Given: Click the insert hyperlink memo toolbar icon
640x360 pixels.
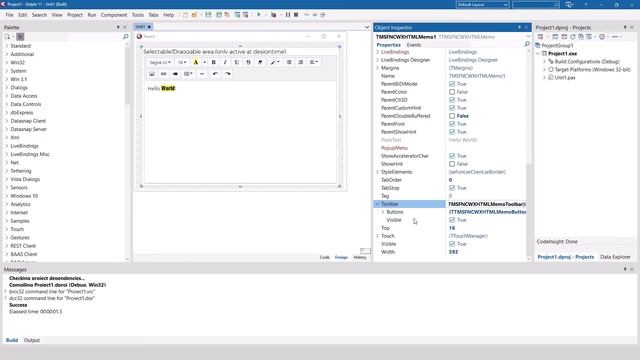Looking at the screenshot, I should click(164, 74).
